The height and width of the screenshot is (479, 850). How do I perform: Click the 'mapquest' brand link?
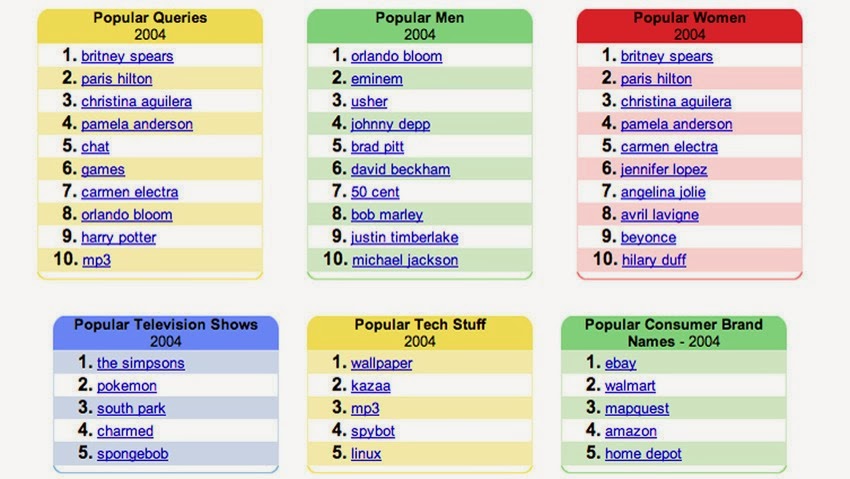(x=637, y=409)
